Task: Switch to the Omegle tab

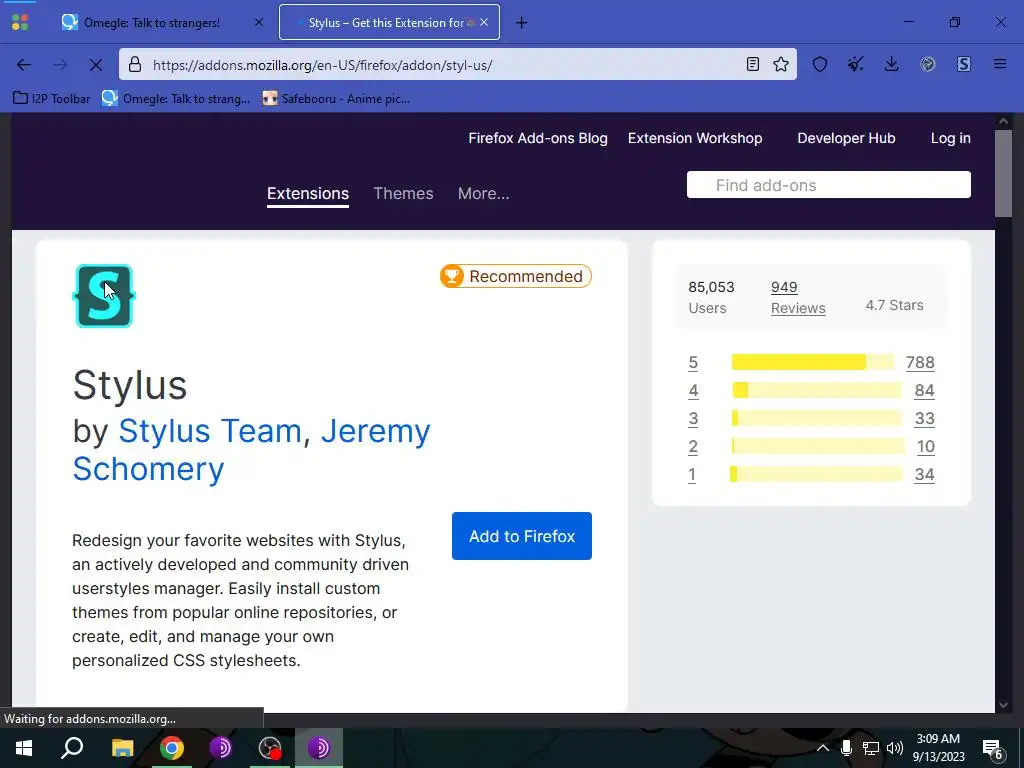Action: (163, 22)
